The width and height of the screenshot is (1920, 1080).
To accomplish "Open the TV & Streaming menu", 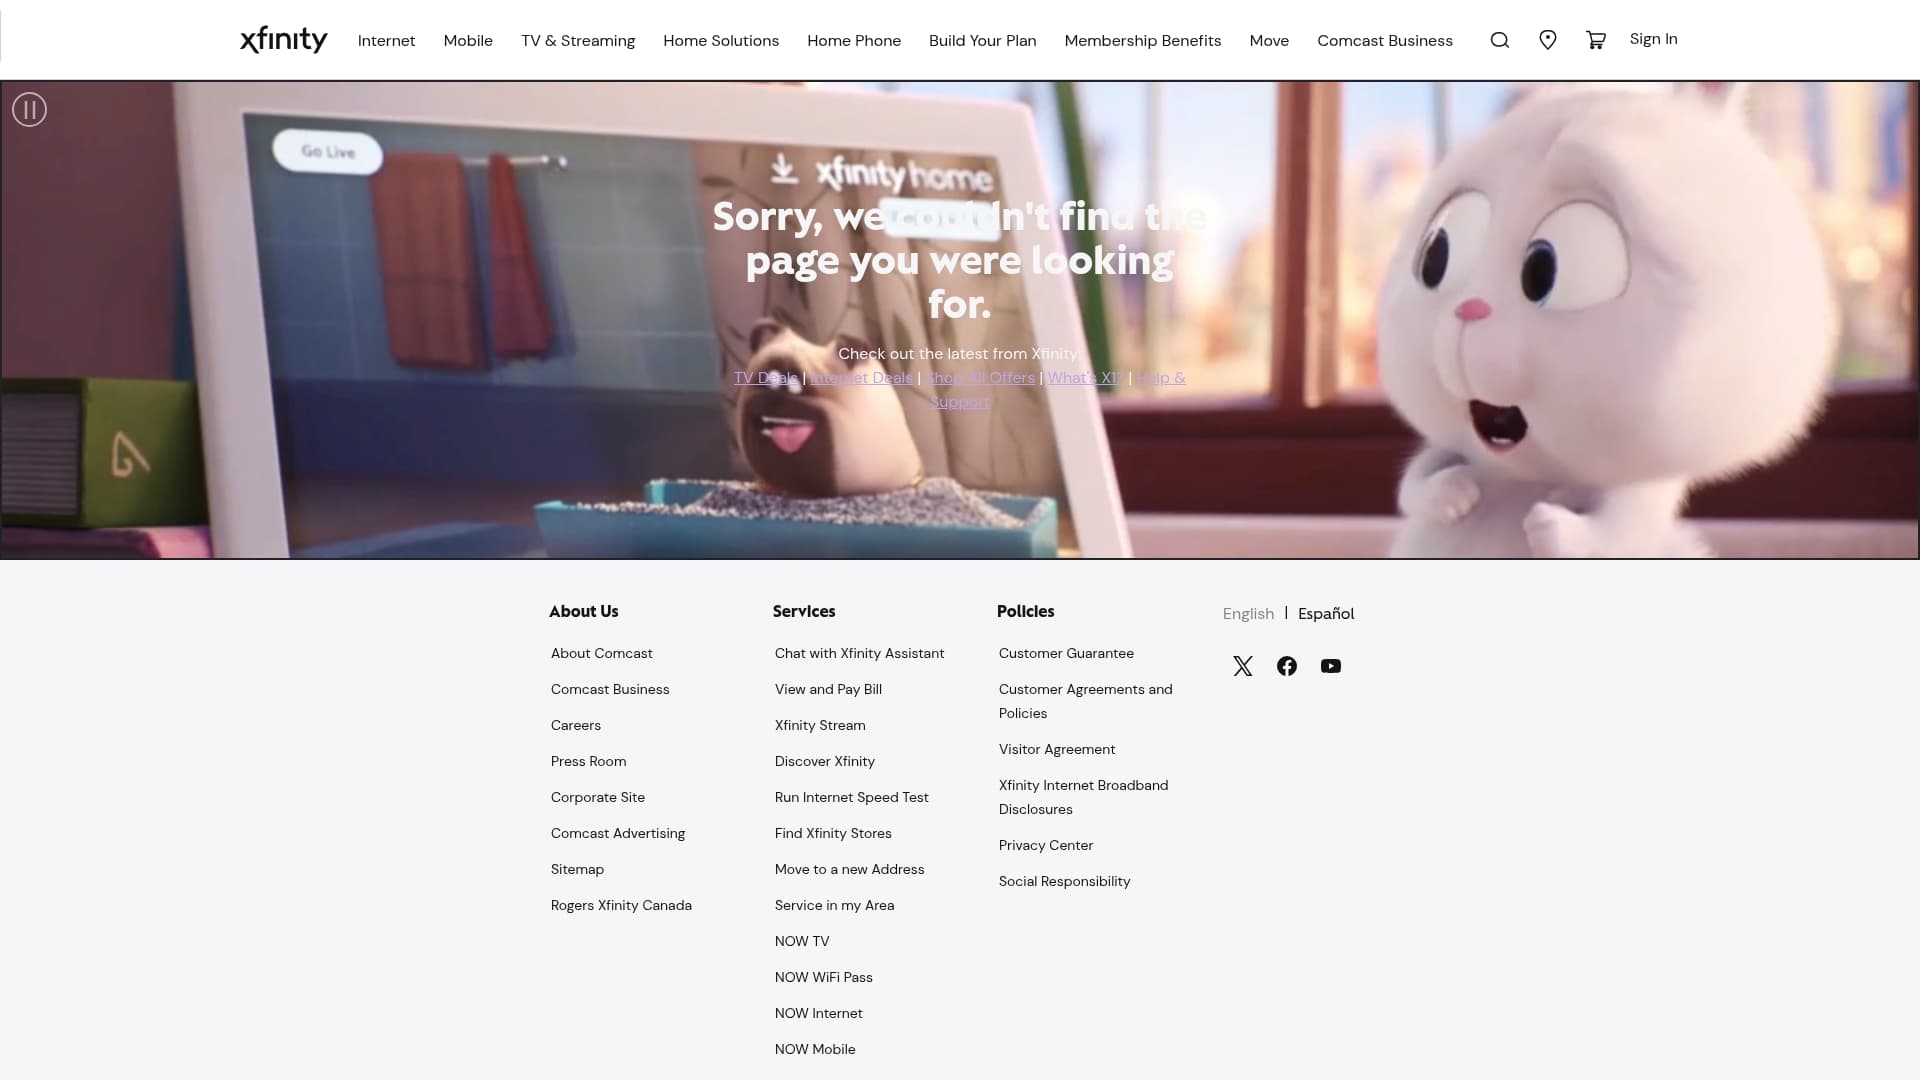I will point(578,41).
